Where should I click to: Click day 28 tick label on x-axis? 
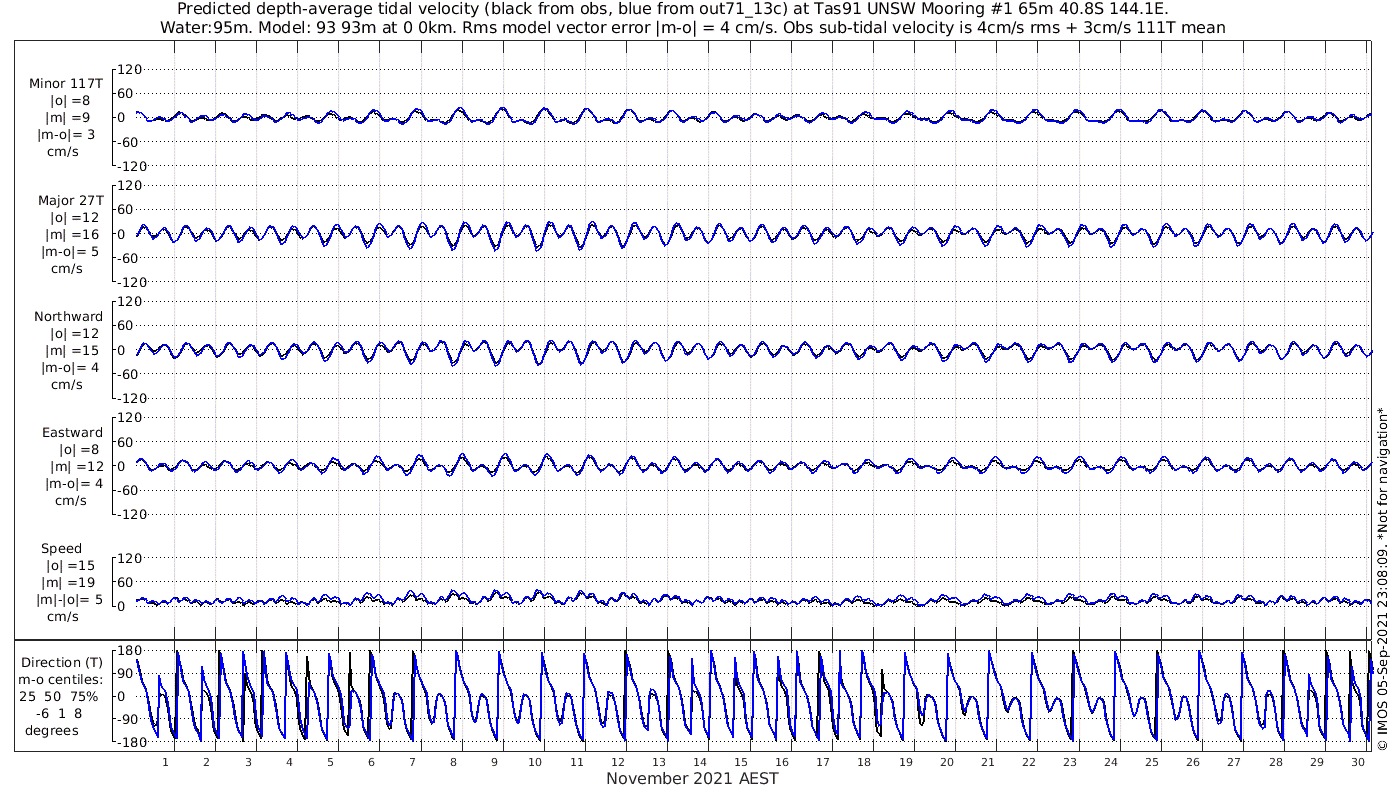(x=1276, y=762)
